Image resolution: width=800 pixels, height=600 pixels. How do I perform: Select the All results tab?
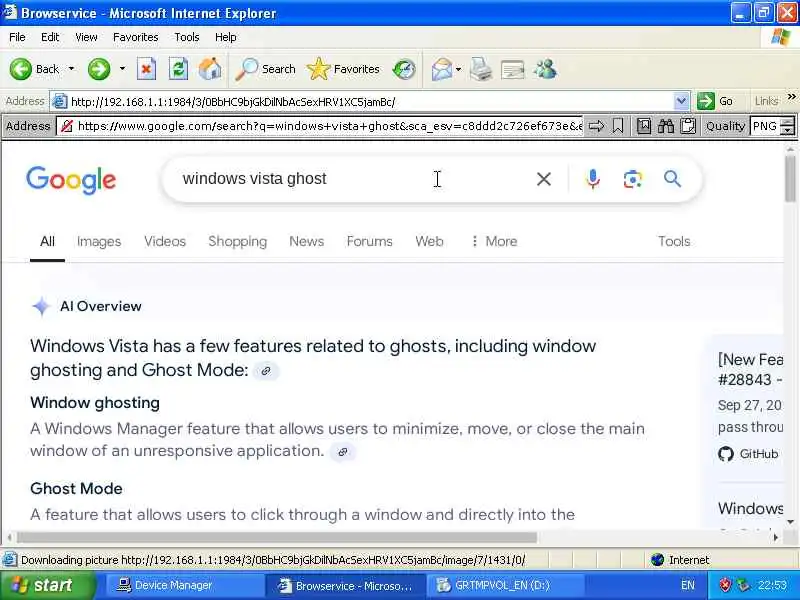pos(47,241)
